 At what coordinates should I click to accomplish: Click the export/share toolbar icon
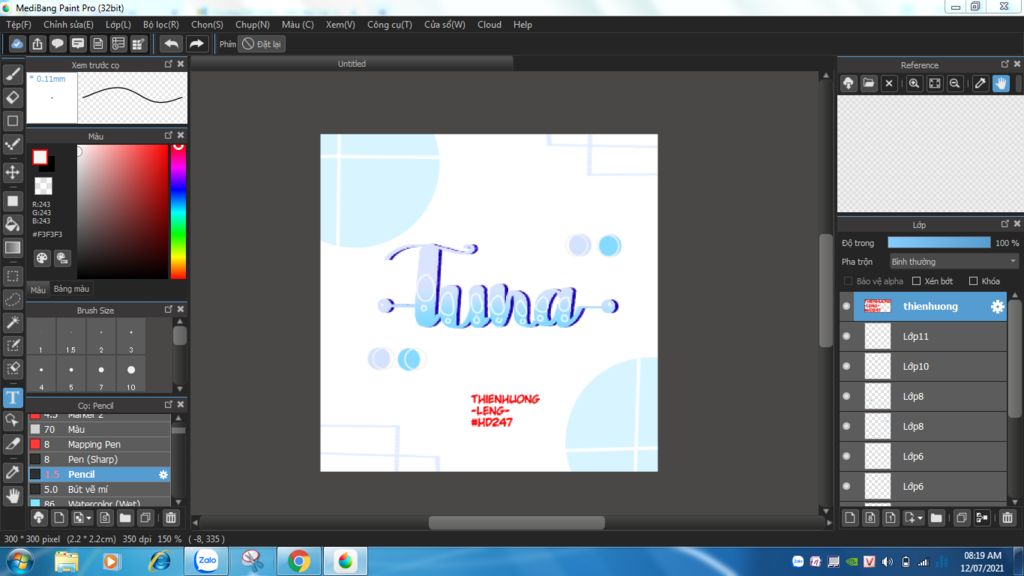click(x=37, y=44)
